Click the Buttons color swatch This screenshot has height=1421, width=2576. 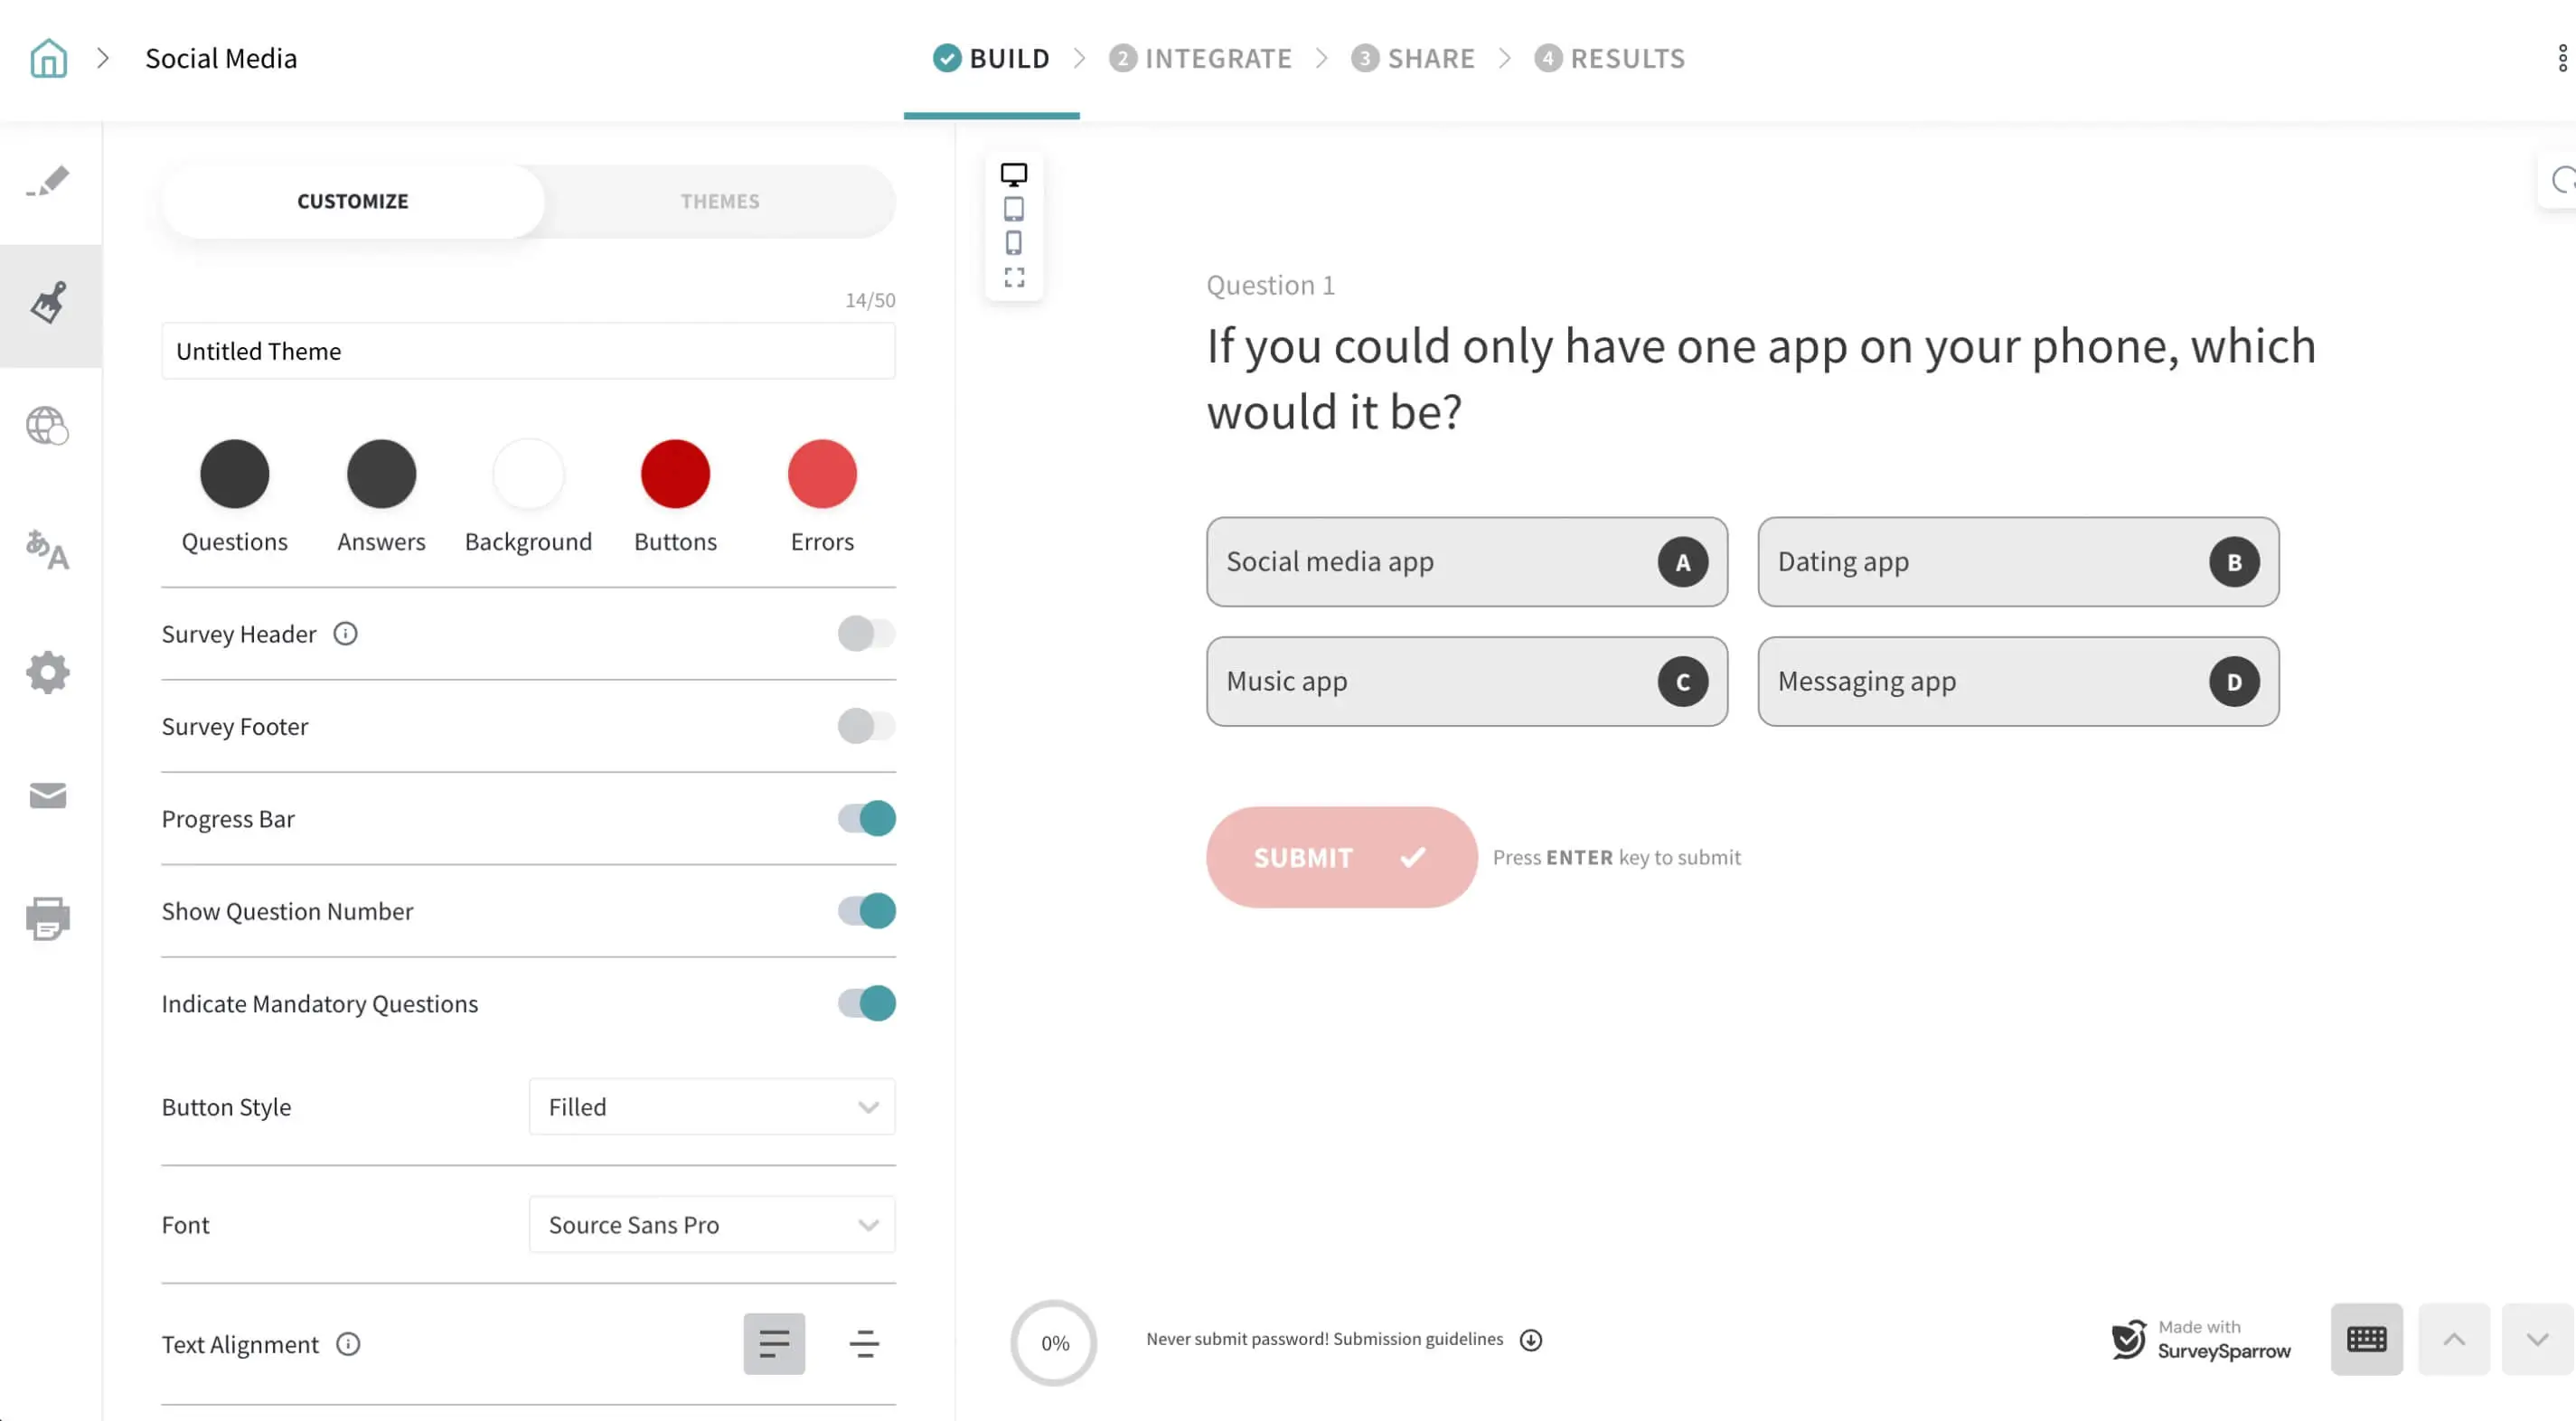pyautogui.click(x=675, y=473)
